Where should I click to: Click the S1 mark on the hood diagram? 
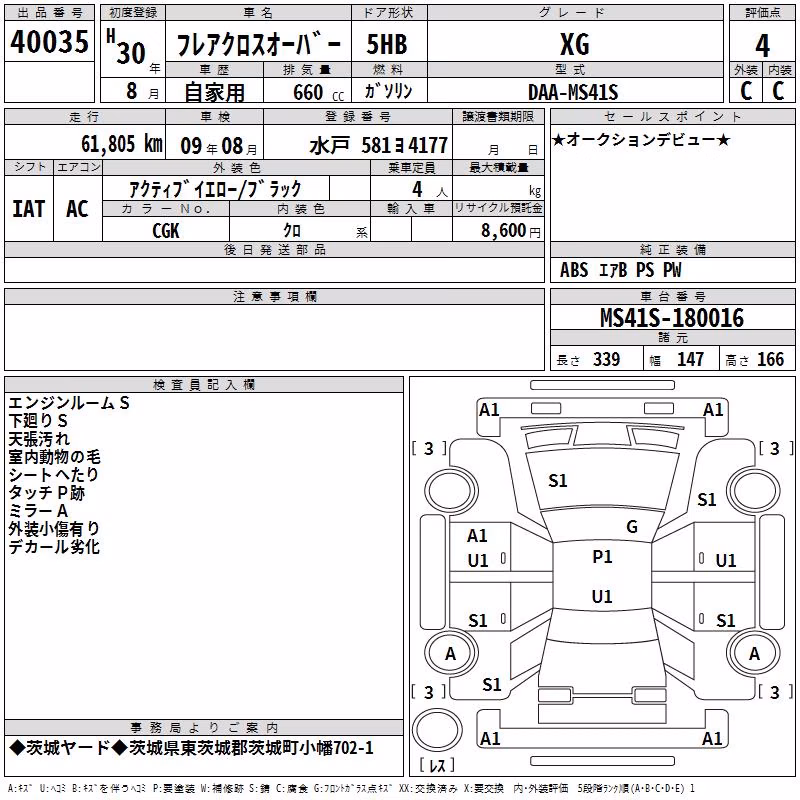coord(558,481)
